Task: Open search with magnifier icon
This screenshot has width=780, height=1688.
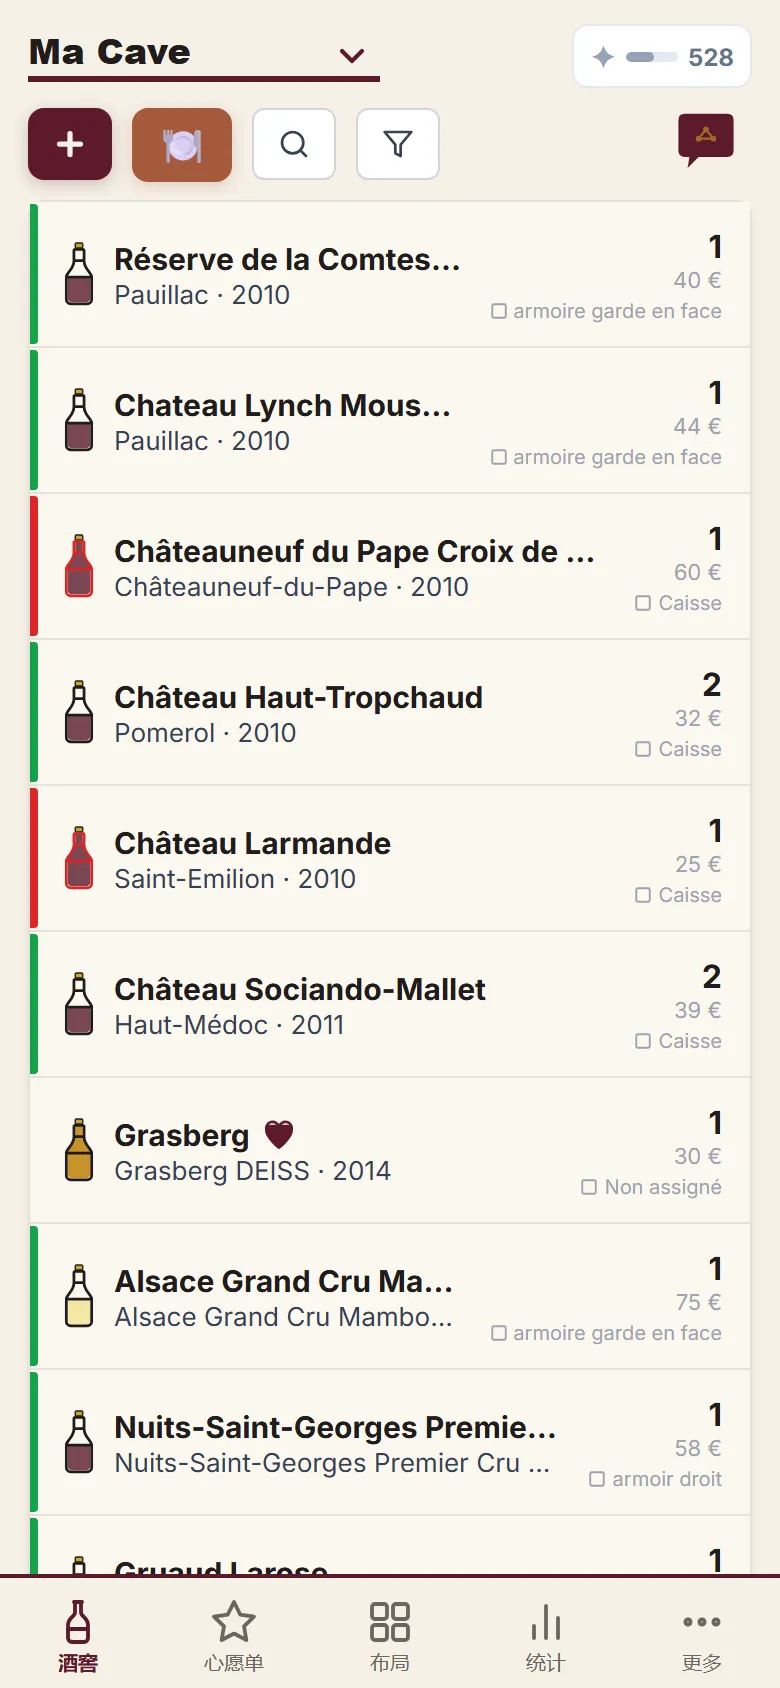Action: (x=294, y=144)
